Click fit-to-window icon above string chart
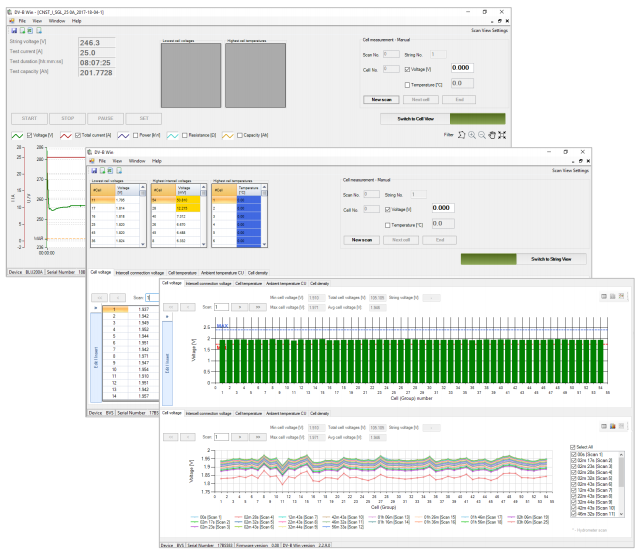The height and width of the screenshot is (551, 644). (502, 135)
